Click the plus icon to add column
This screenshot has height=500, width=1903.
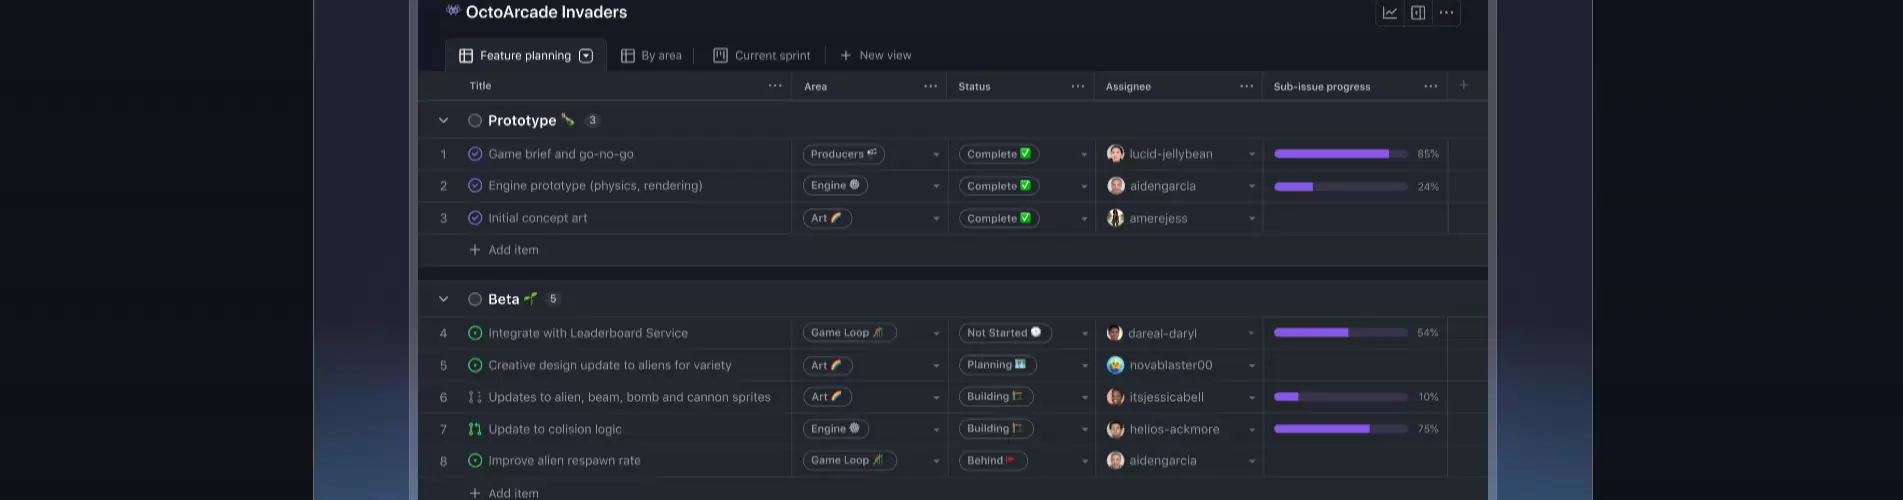pyautogui.click(x=1463, y=86)
